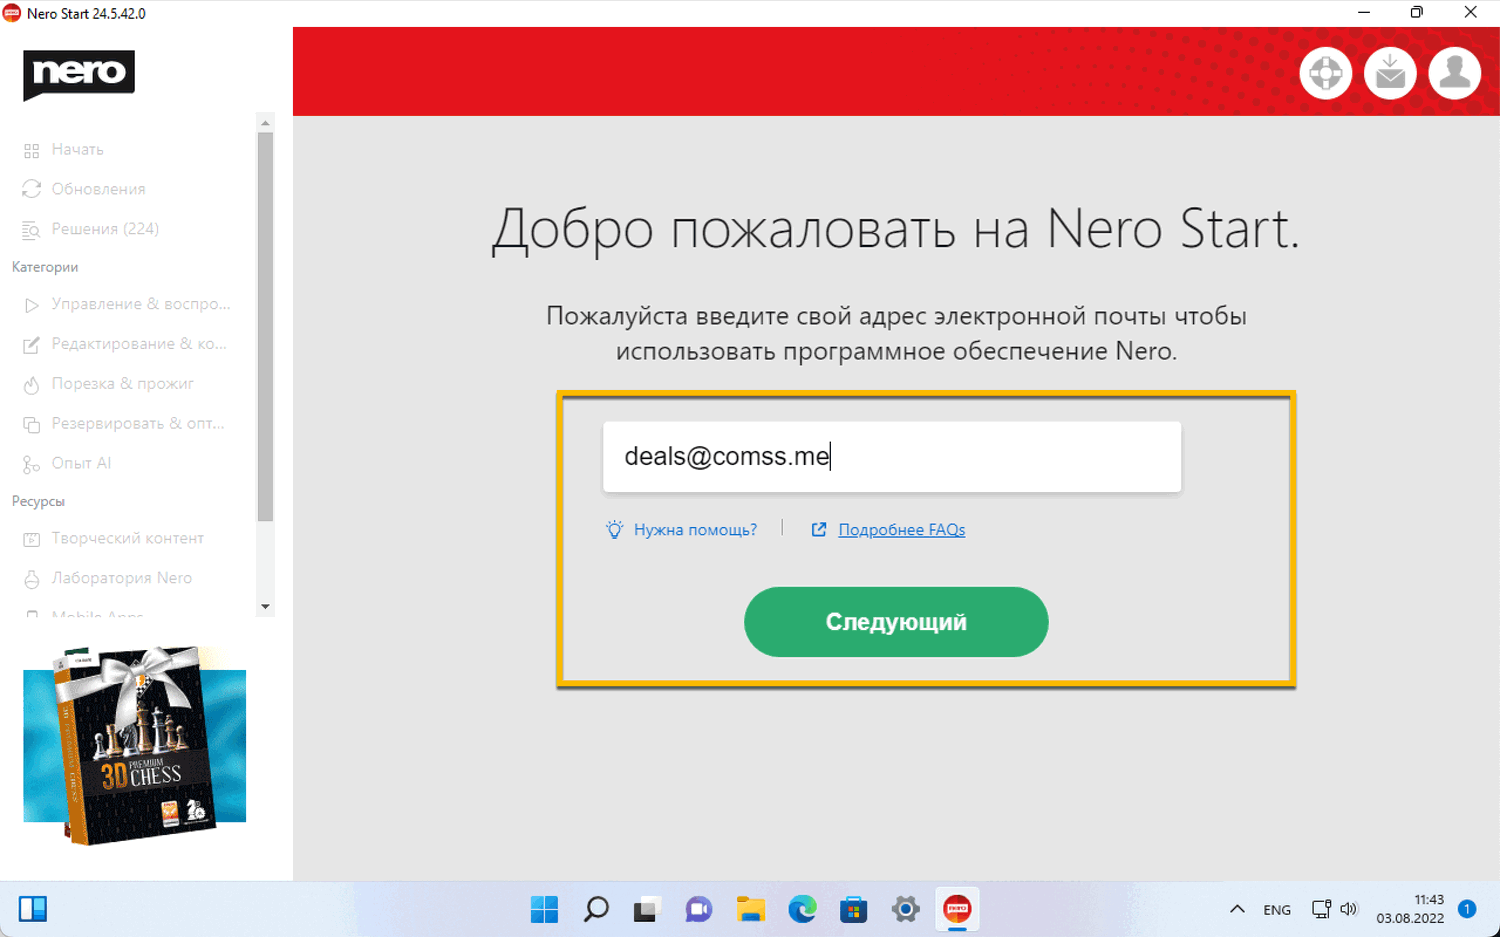Image resolution: width=1500 pixels, height=937 pixels.
Task: Open the Подробнее FAQs link
Action: tap(901, 530)
